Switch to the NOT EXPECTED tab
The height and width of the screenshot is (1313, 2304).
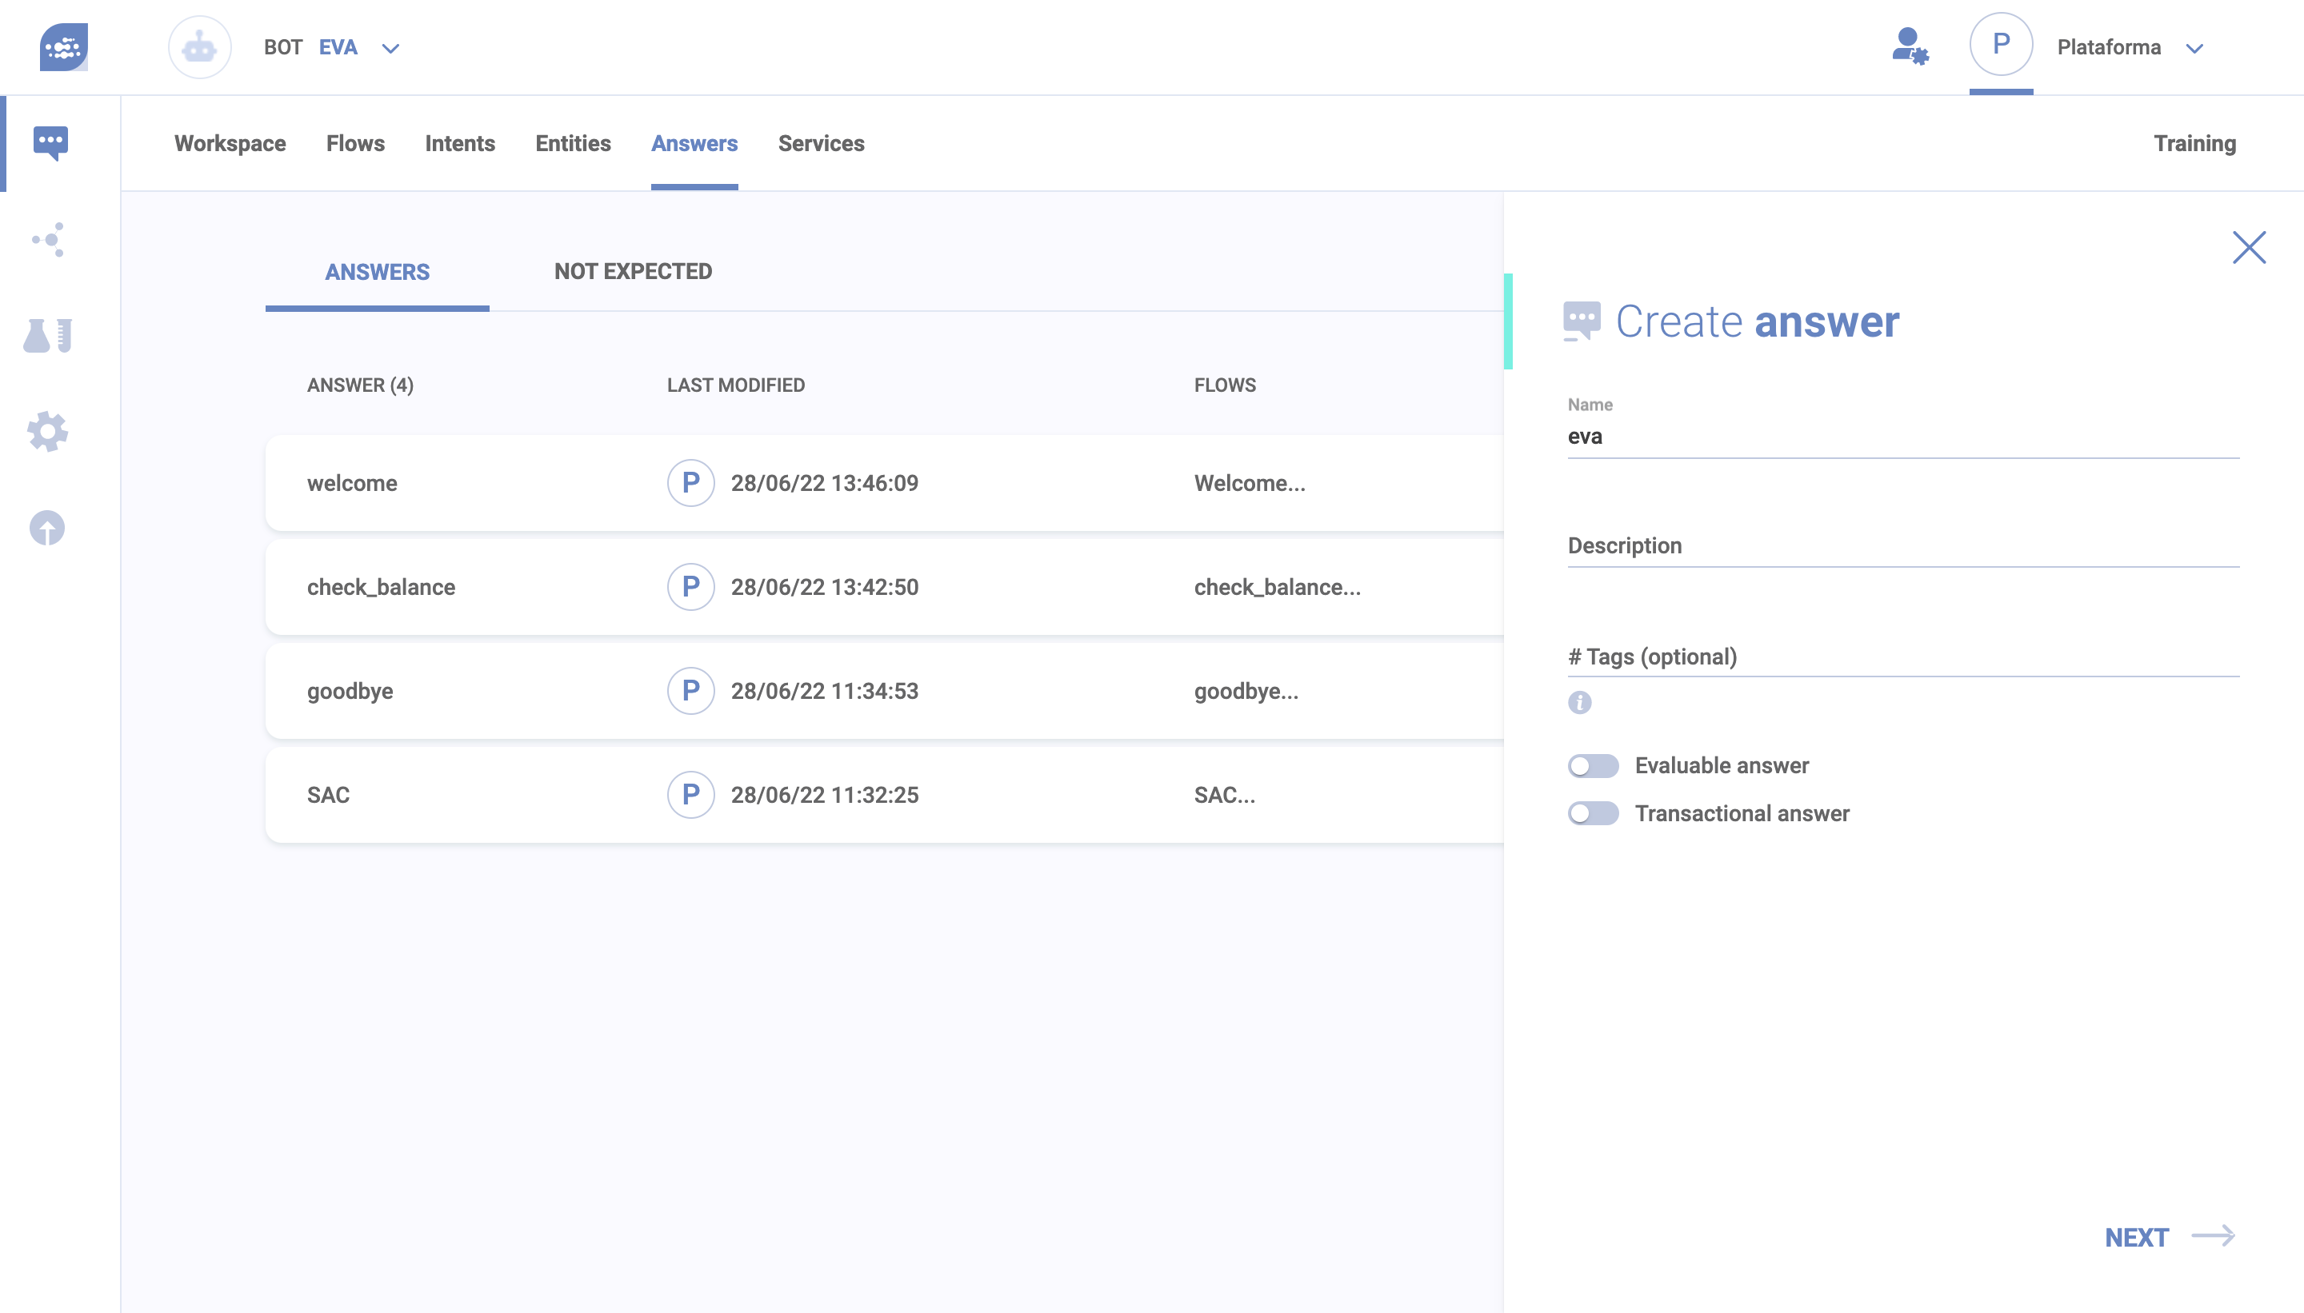click(632, 271)
